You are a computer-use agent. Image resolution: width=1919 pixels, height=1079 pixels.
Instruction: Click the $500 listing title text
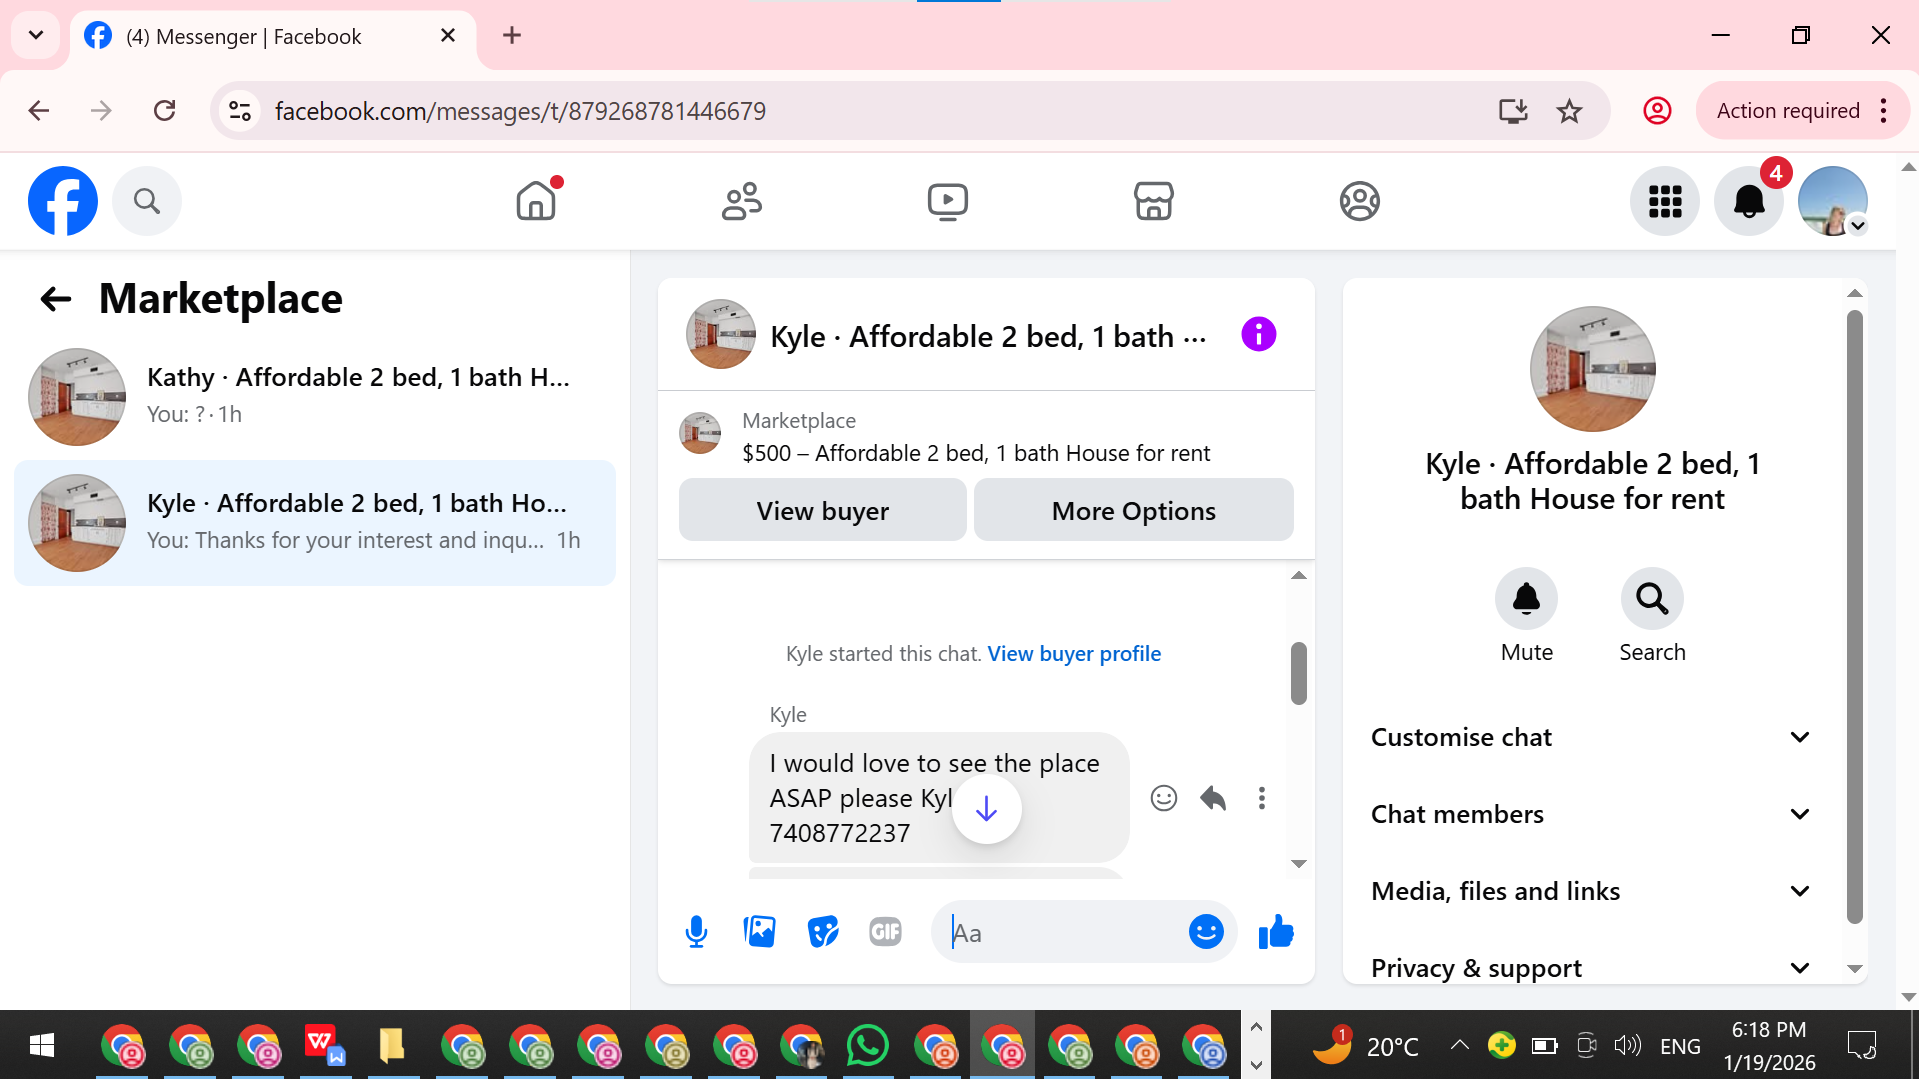(976, 453)
